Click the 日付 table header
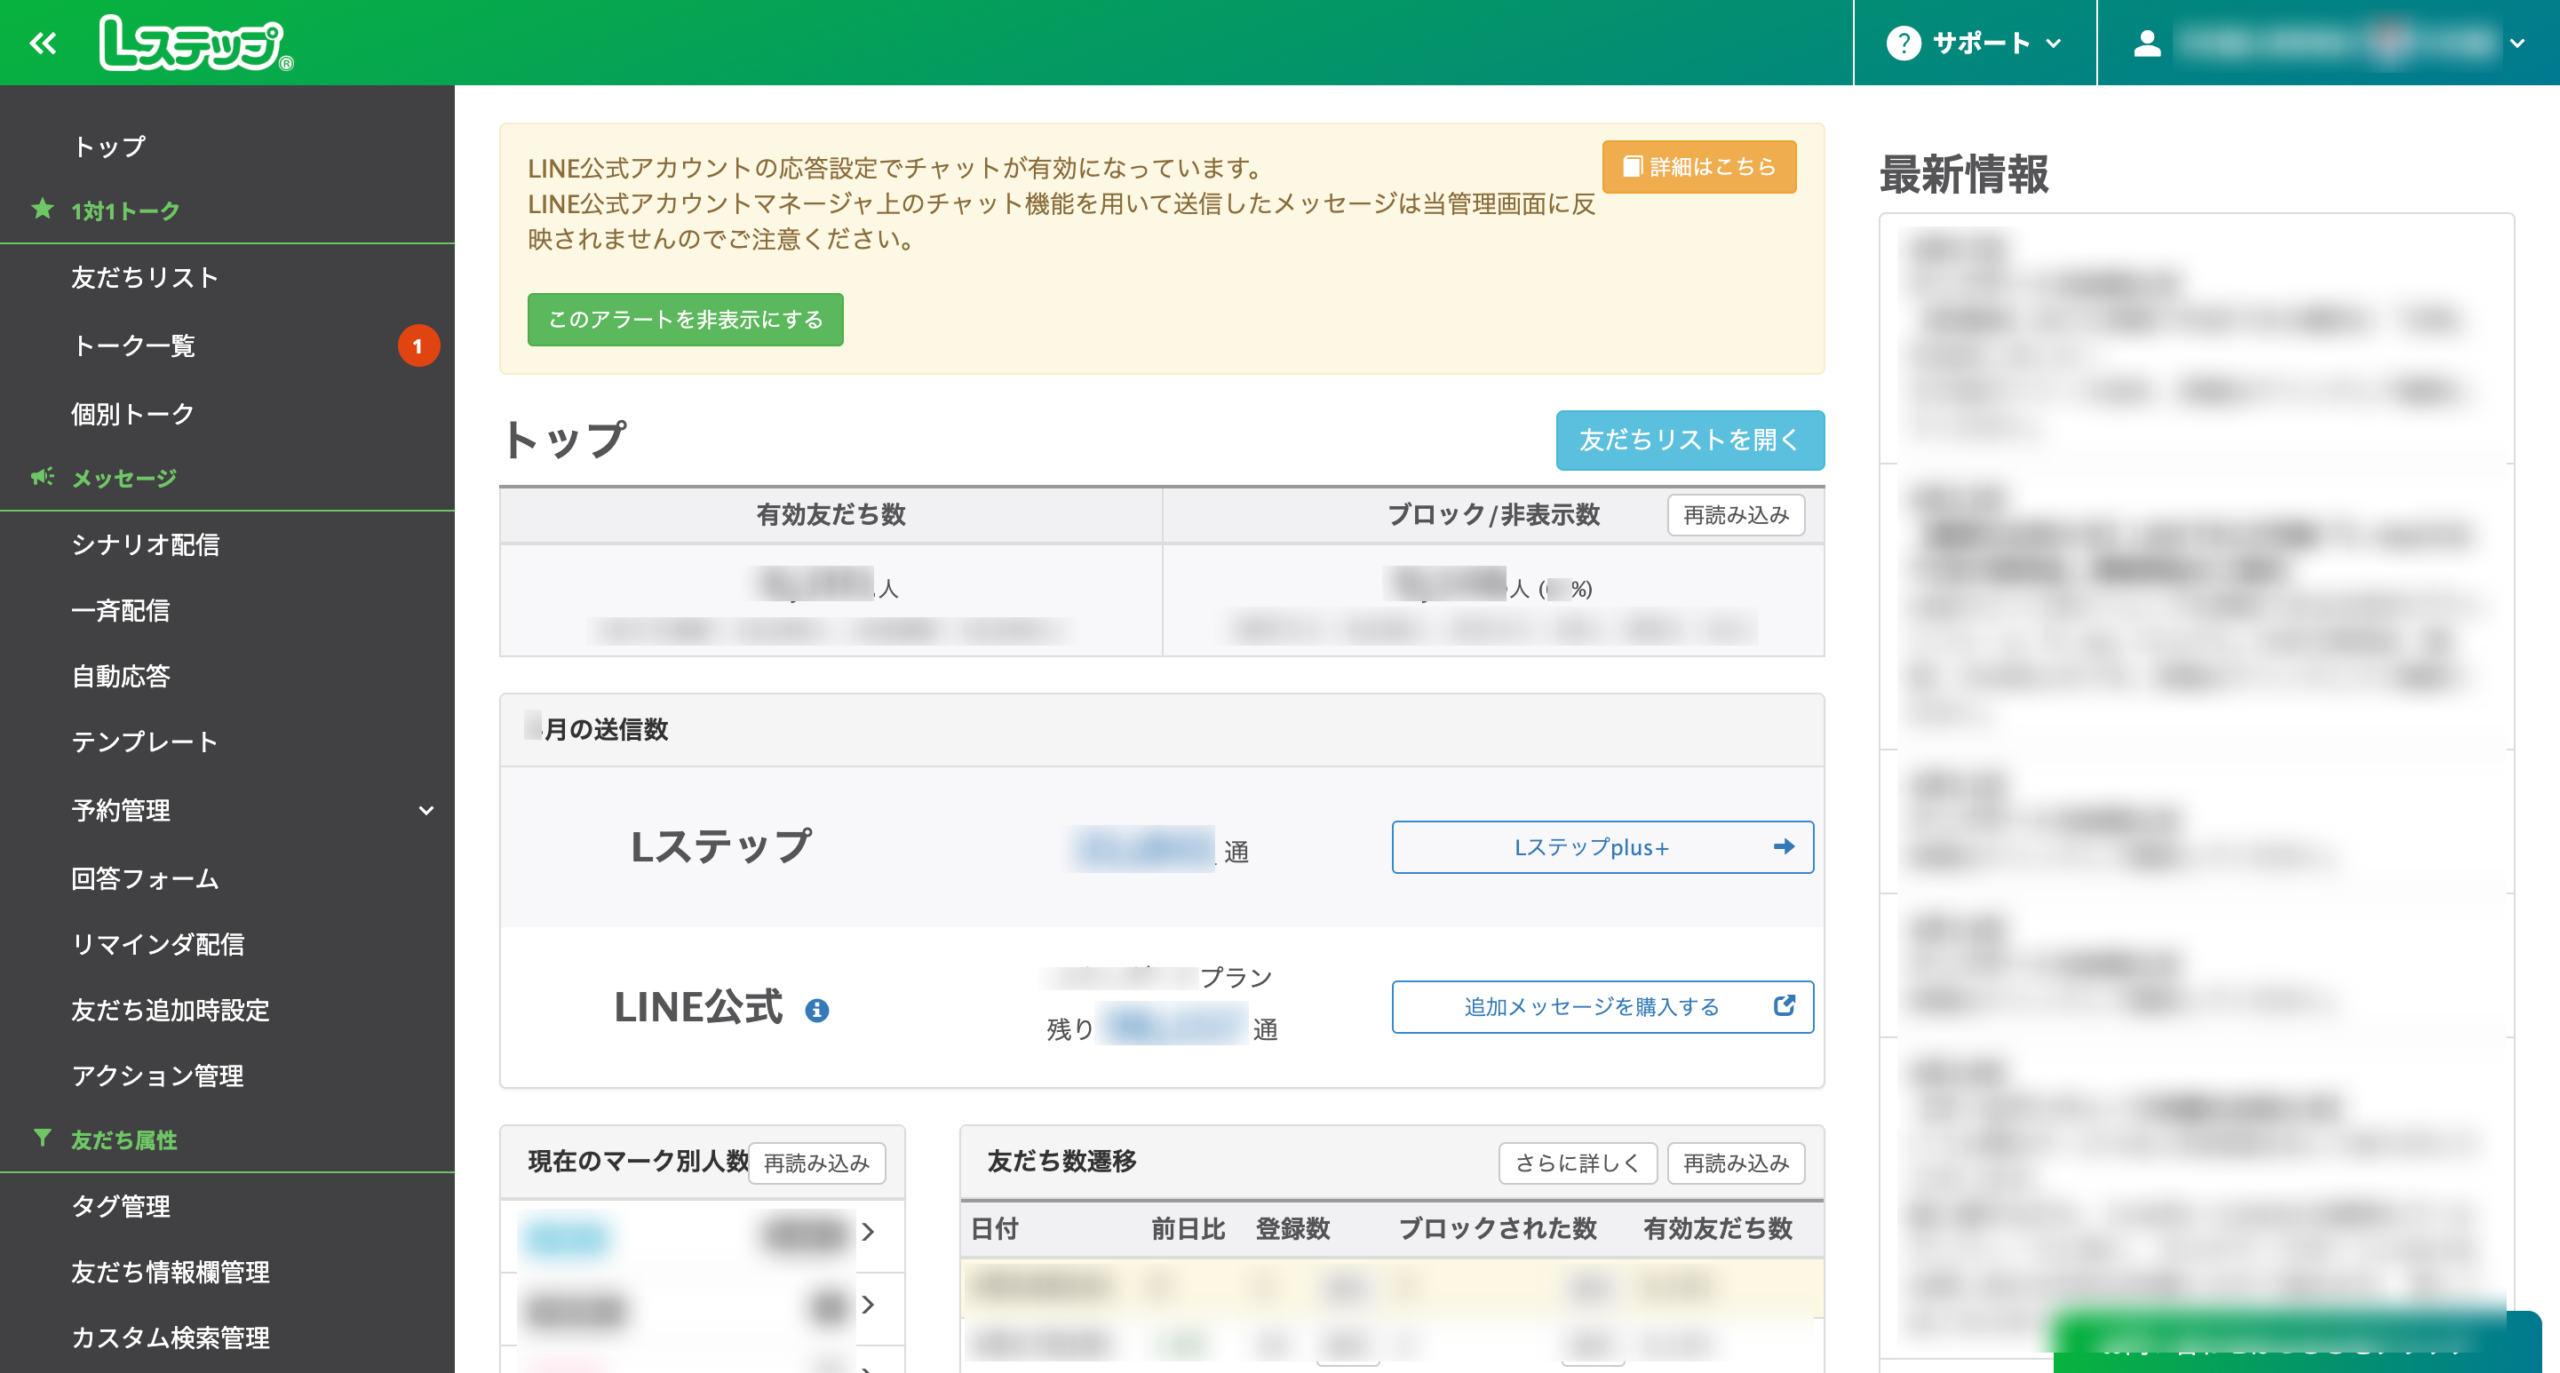This screenshot has height=1373, width=2560. click(995, 1229)
